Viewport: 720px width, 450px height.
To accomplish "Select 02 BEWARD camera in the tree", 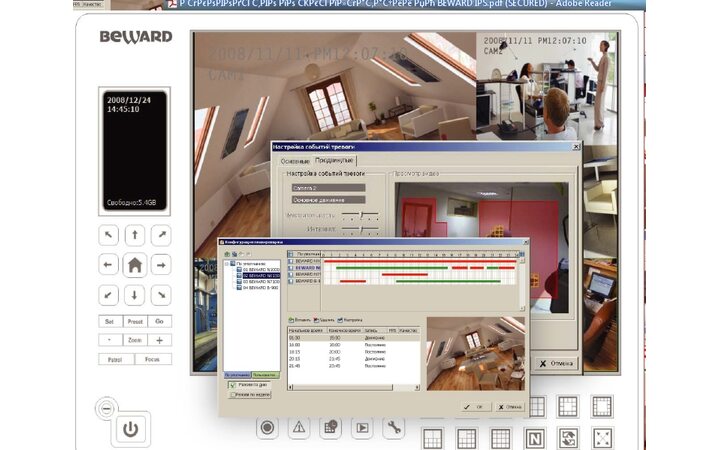I will pyautogui.click(x=261, y=276).
